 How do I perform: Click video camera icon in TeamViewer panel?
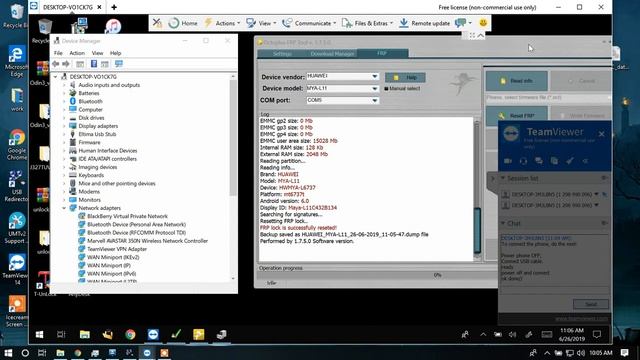click(x=507, y=161)
